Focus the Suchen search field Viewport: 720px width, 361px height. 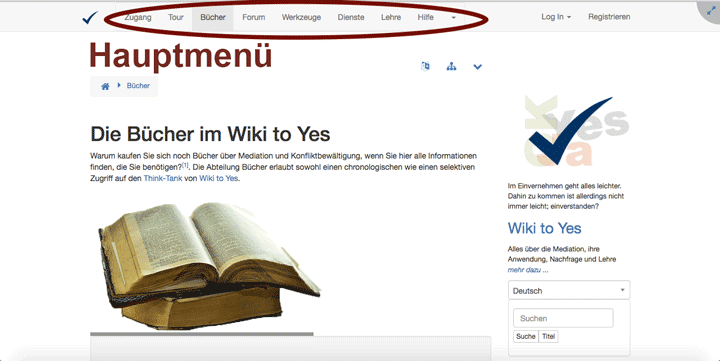coord(563,318)
